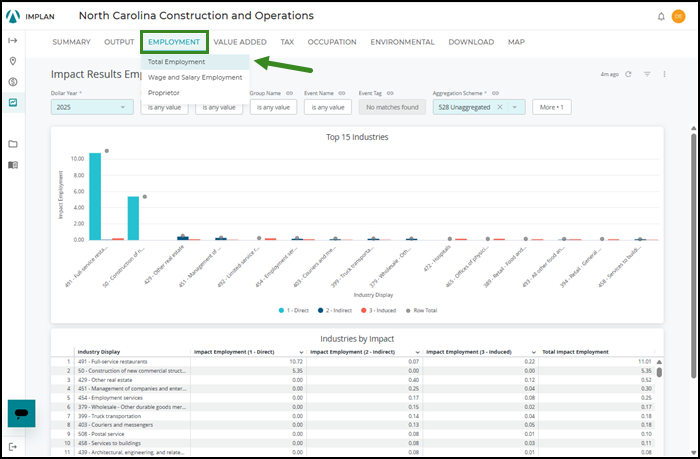Expand the Aggregation Scheme dropdown arrow

pyautogui.click(x=515, y=107)
